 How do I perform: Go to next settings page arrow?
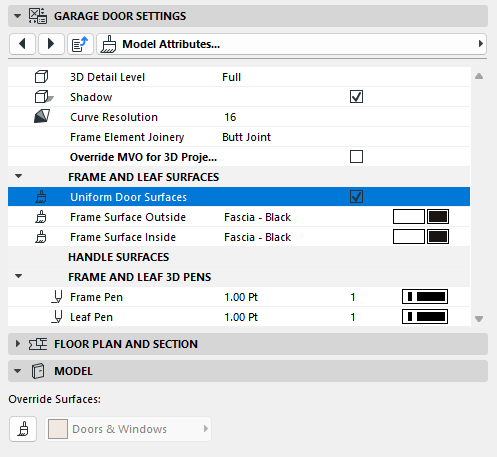(51, 44)
